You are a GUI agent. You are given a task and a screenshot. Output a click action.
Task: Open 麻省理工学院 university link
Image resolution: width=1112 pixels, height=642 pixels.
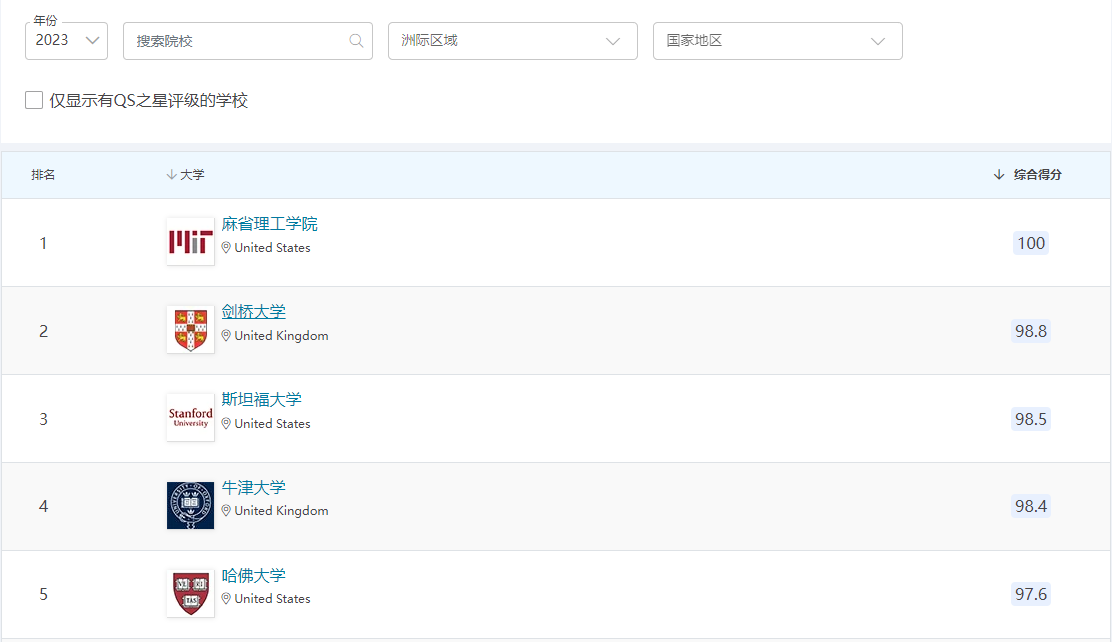pos(269,224)
